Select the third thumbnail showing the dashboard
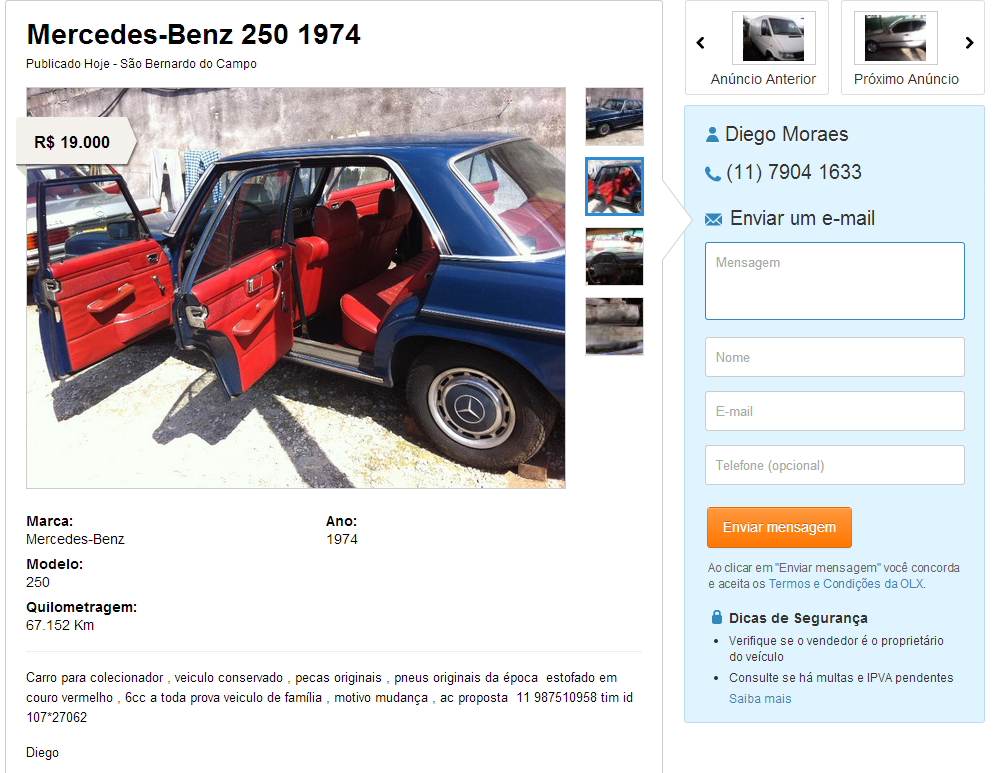This screenshot has width=996, height=773. click(x=614, y=257)
